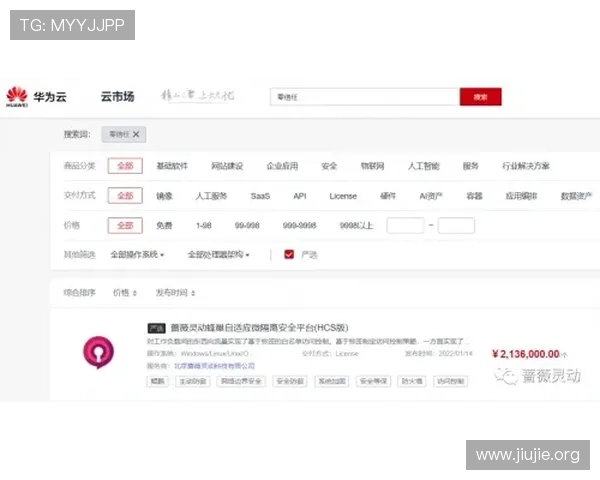Click the minimum price input field
The width and height of the screenshot is (600, 480).
405,225
